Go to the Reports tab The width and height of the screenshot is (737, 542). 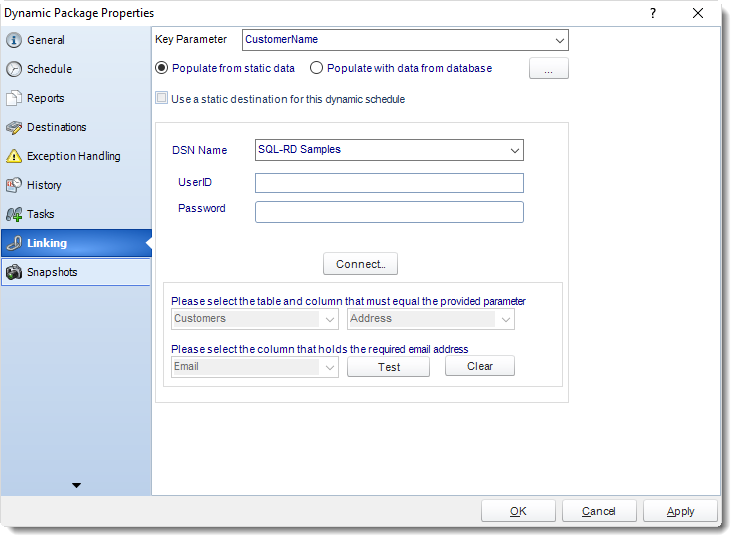click(76, 98)
